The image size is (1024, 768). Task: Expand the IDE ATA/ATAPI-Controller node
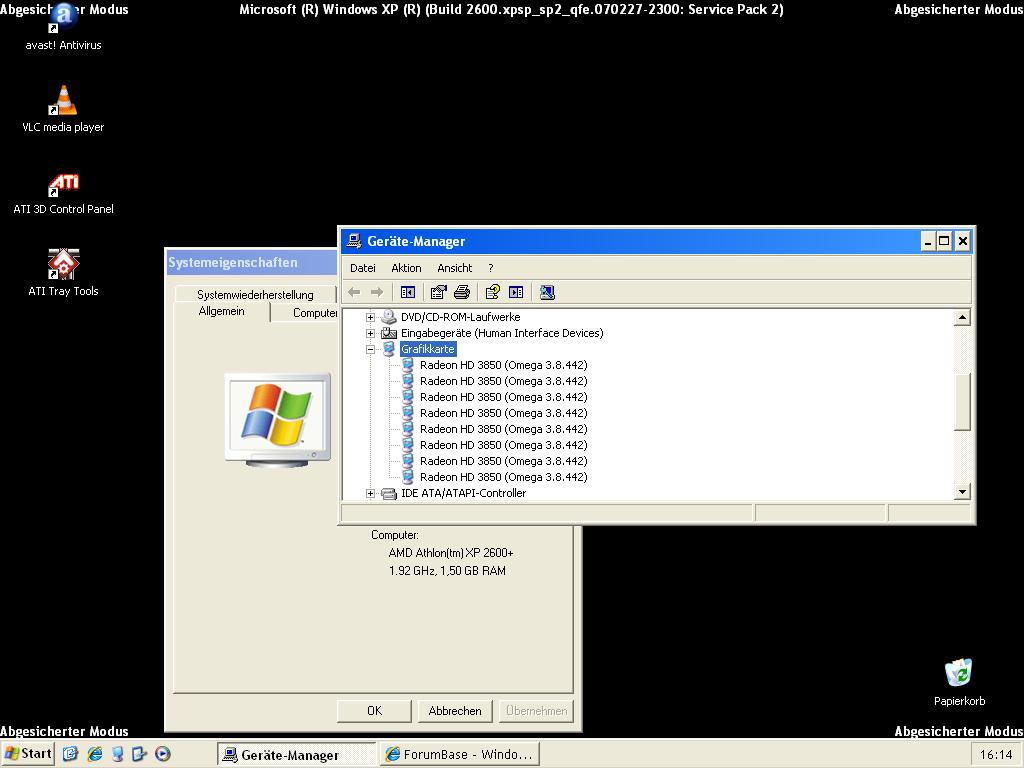click(370, 494)
